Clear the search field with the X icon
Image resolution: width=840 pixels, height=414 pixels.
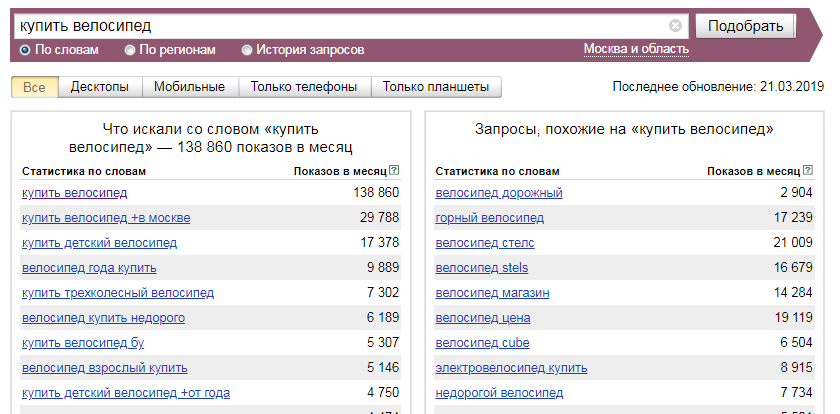point(676,26)
